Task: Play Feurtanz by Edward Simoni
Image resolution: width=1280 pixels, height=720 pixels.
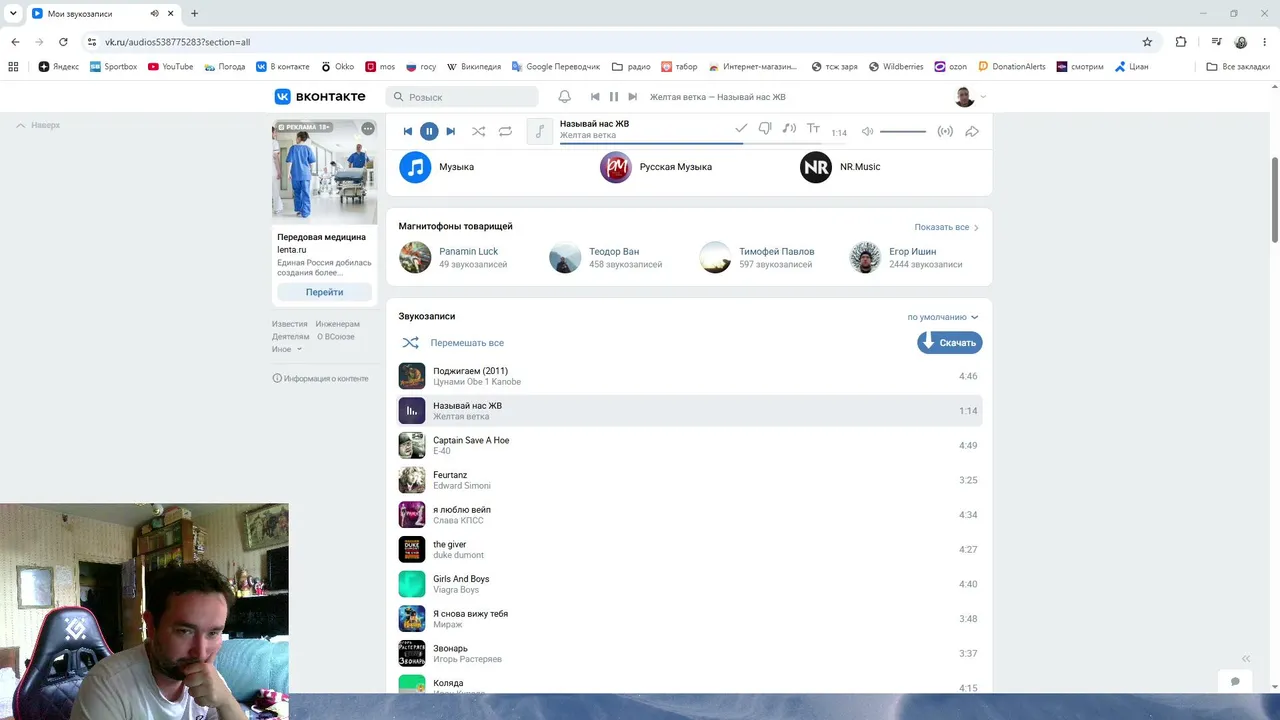Action: coord(690,480)
